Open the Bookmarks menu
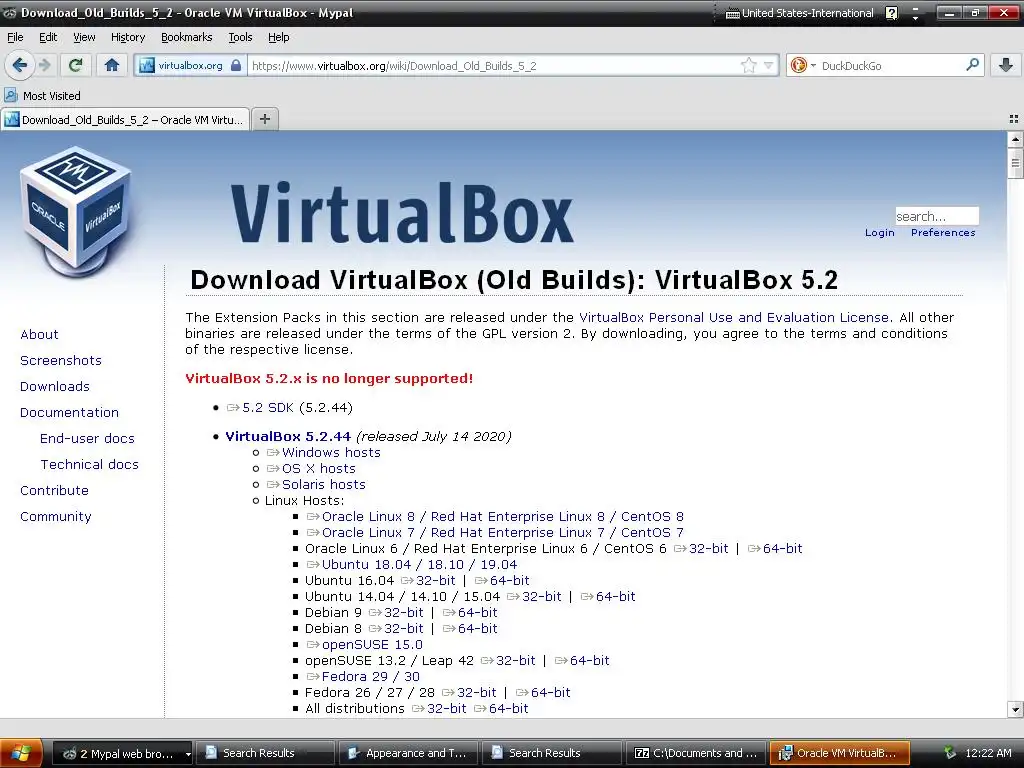 [187, 37]
